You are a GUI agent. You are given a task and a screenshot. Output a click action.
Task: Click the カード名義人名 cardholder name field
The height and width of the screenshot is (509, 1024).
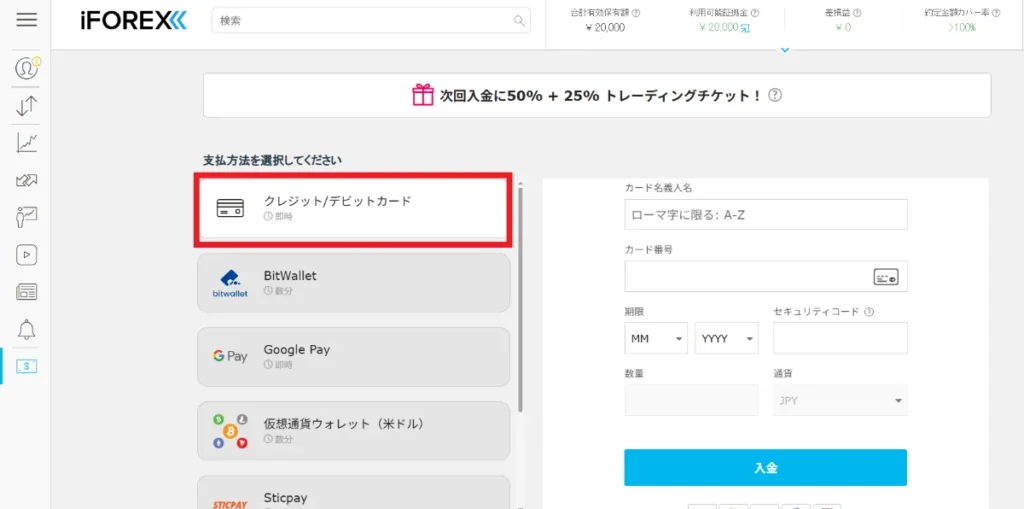tap(765, 214)
